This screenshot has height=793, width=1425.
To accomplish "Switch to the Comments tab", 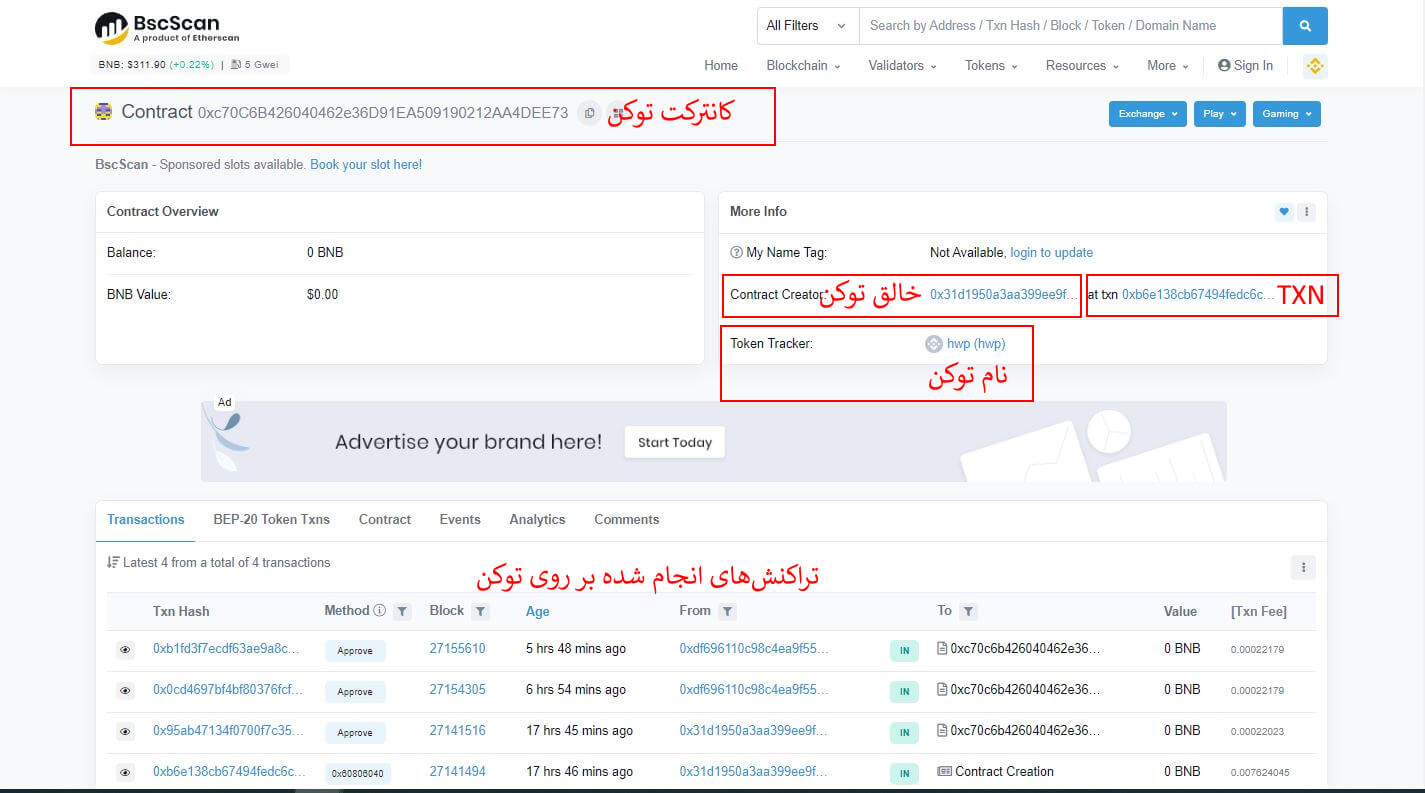I will [627, 520].
